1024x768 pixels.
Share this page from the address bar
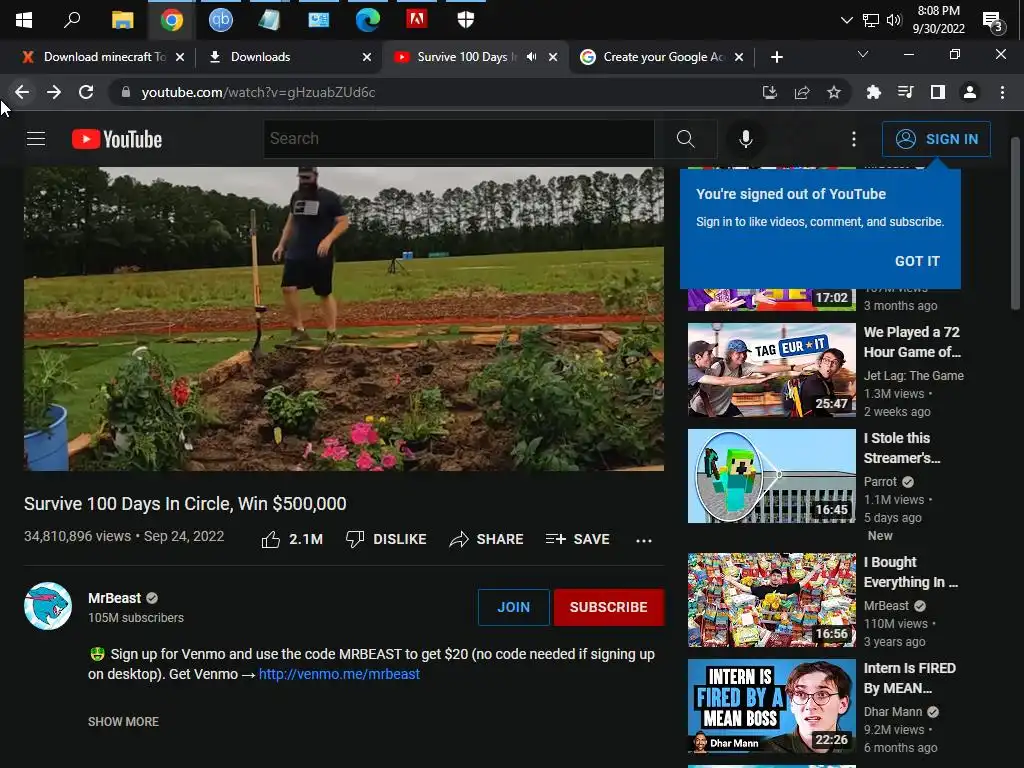[802, 93]
